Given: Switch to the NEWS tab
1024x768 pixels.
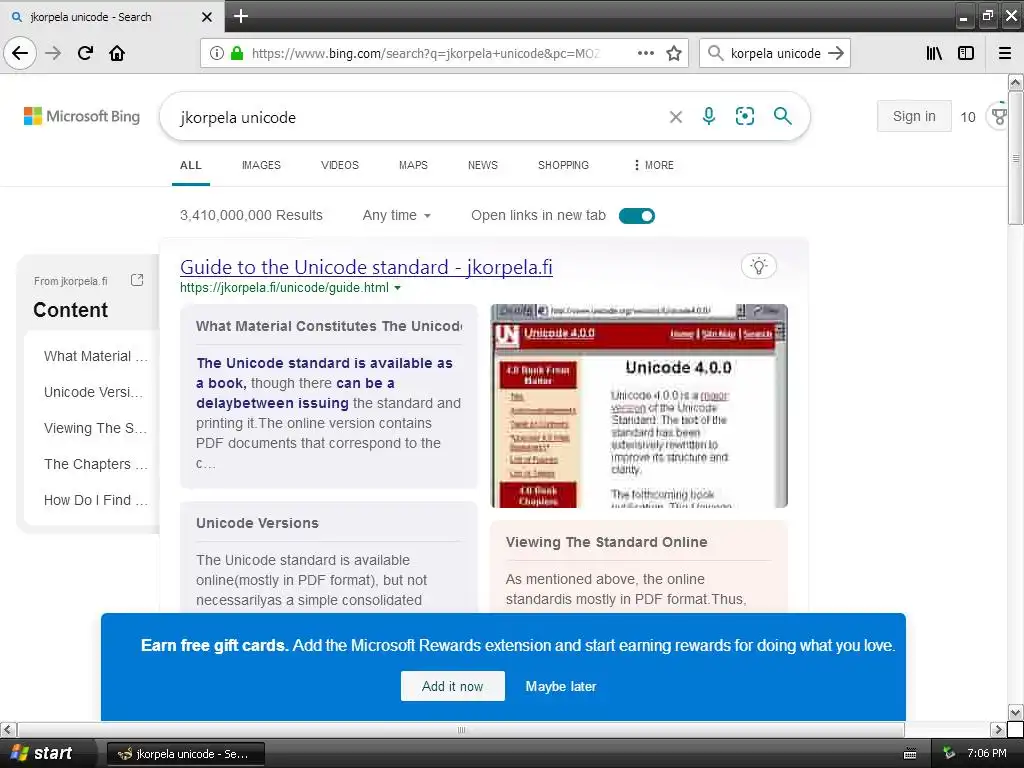Looking at the screenshot, I should (483, 165).
